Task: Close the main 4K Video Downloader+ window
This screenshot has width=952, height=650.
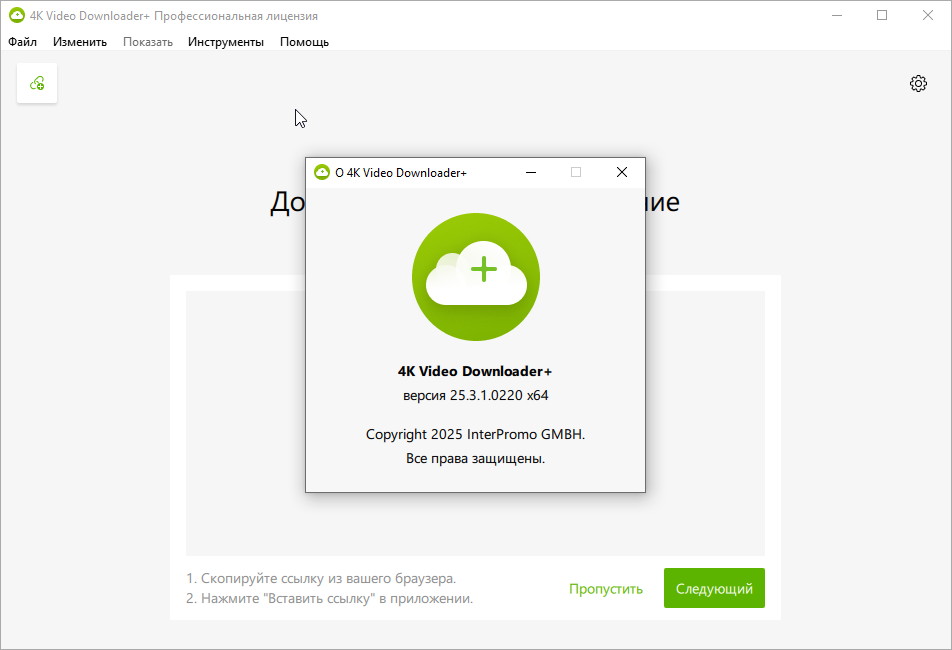Action: [928, 15]
